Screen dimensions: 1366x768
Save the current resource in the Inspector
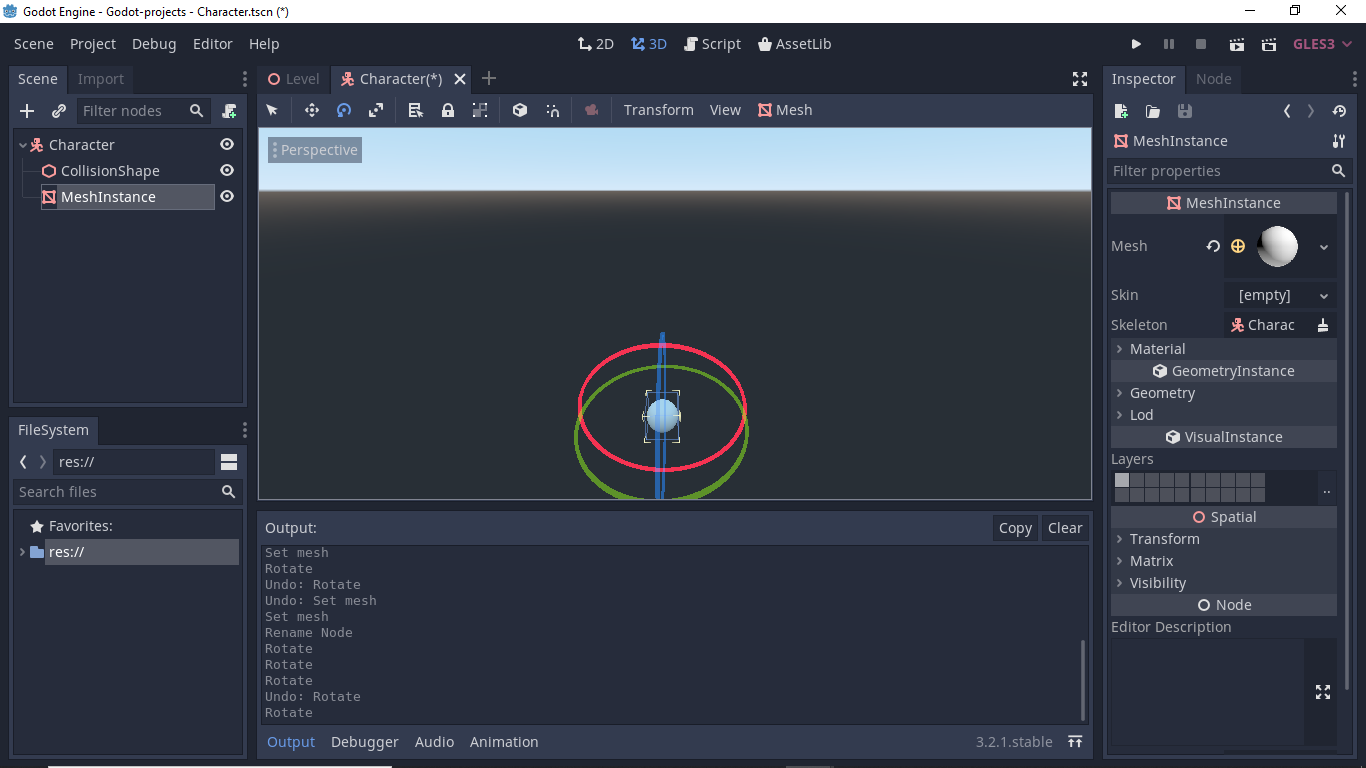[1184, 112]
